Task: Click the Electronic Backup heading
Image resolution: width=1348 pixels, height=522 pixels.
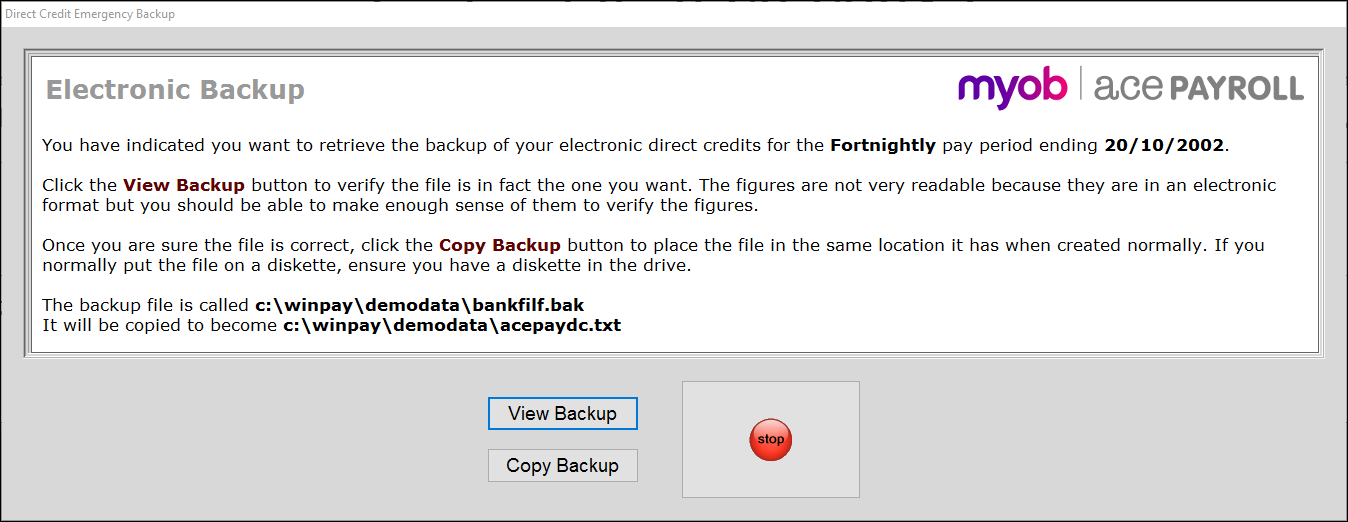Action: 175,89
